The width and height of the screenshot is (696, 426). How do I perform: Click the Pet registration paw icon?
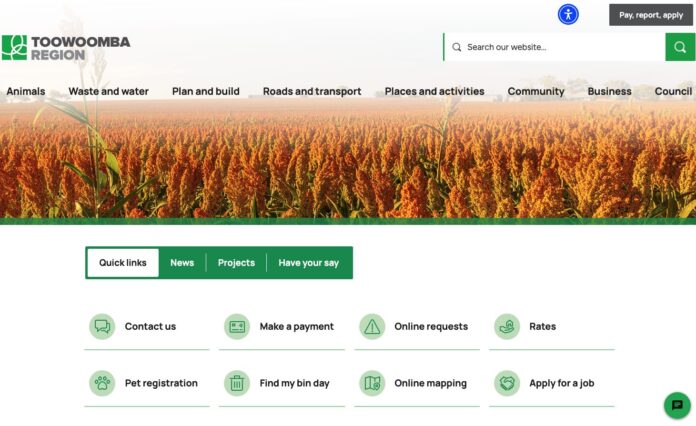pos(102,383)
